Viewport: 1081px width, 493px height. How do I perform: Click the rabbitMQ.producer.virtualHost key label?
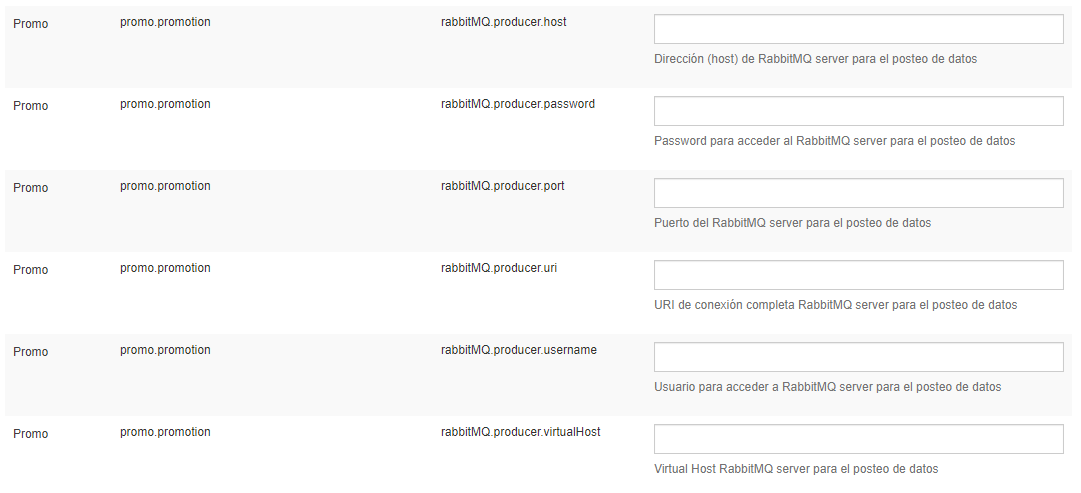(x=520, y=432)
